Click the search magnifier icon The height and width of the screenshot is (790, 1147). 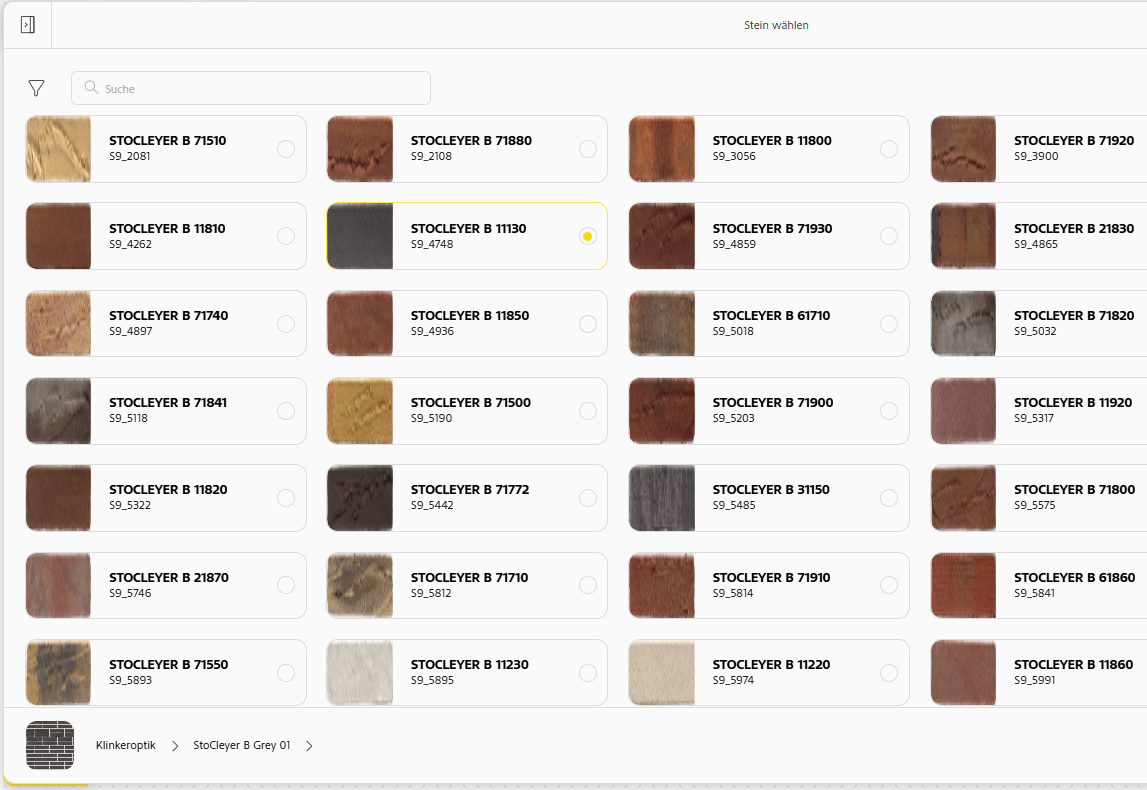pyautogui.click(x=91, y=88)
